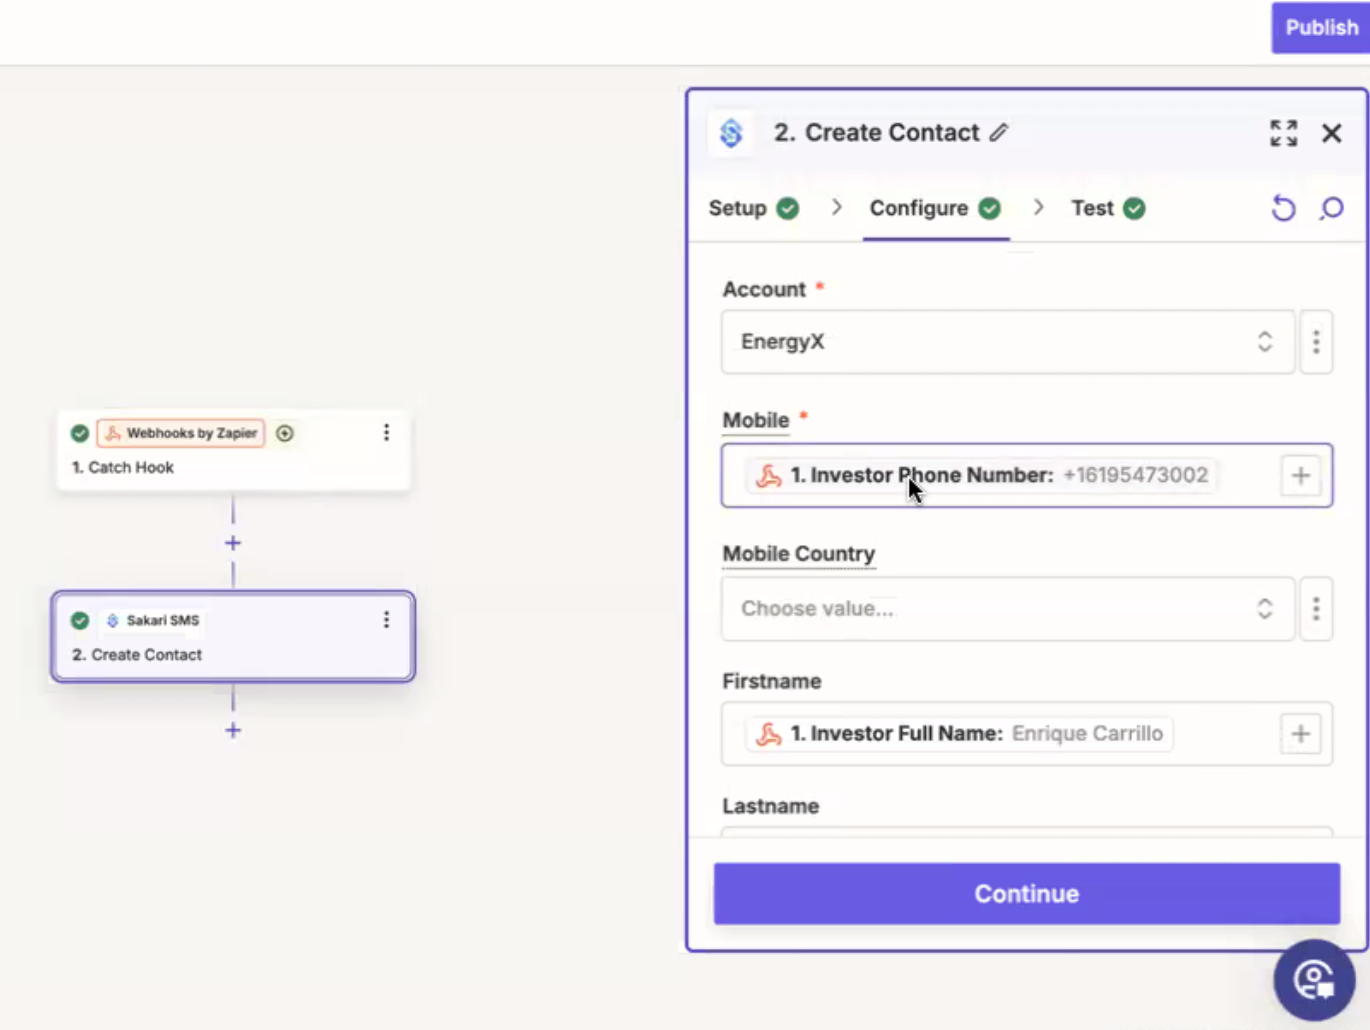Click the Mobile field label
Image resolution: width=1370 pixels, height=1030 pixels.
756,420
